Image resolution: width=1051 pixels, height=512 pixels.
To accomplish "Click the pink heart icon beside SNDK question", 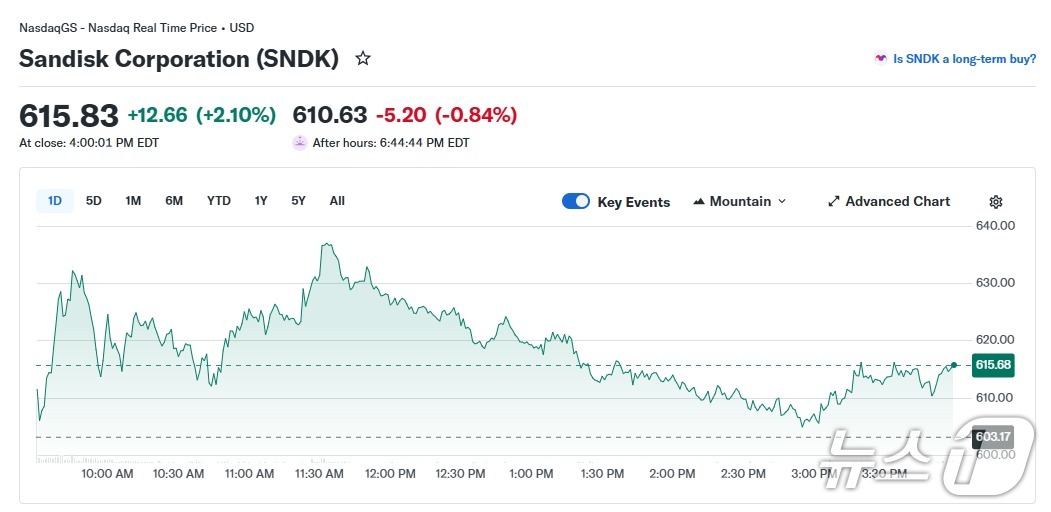I will coord(880,59).
